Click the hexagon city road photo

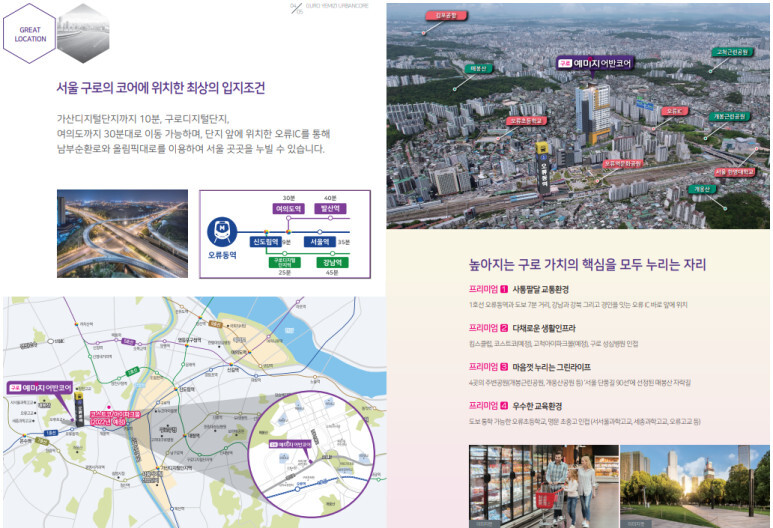83,34
